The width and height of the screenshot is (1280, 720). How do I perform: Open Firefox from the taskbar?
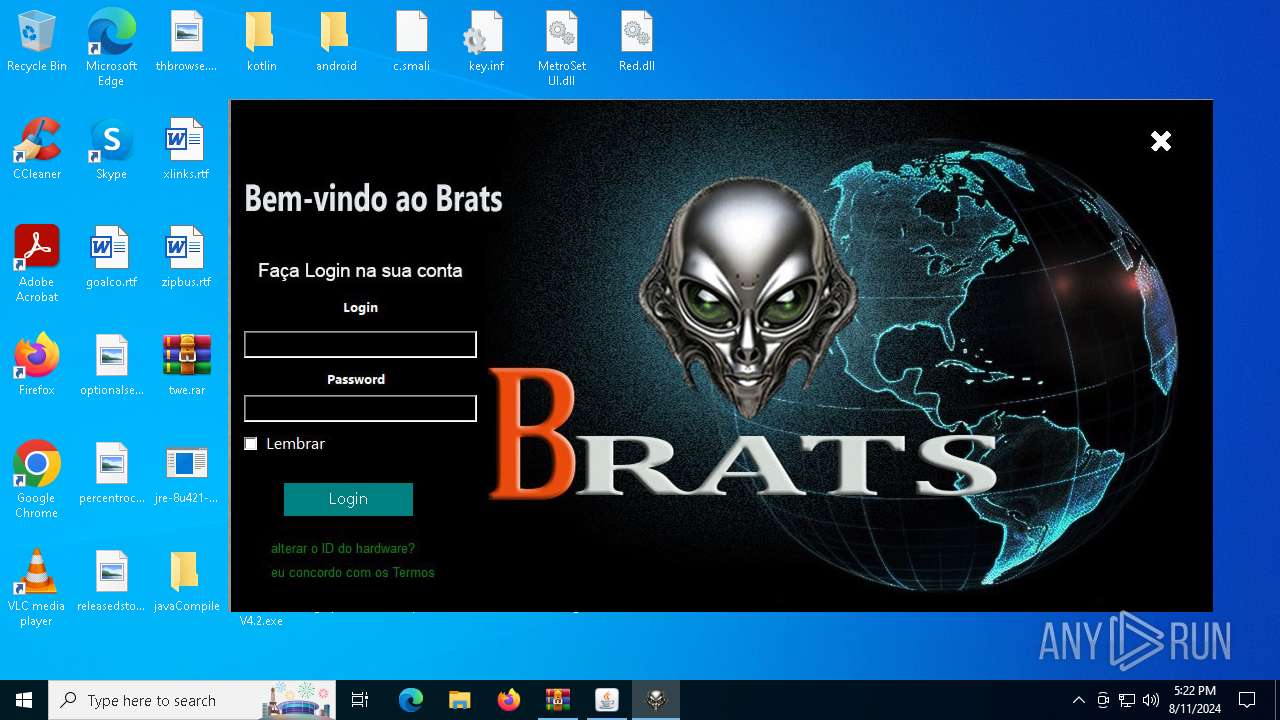coord(509,700)
